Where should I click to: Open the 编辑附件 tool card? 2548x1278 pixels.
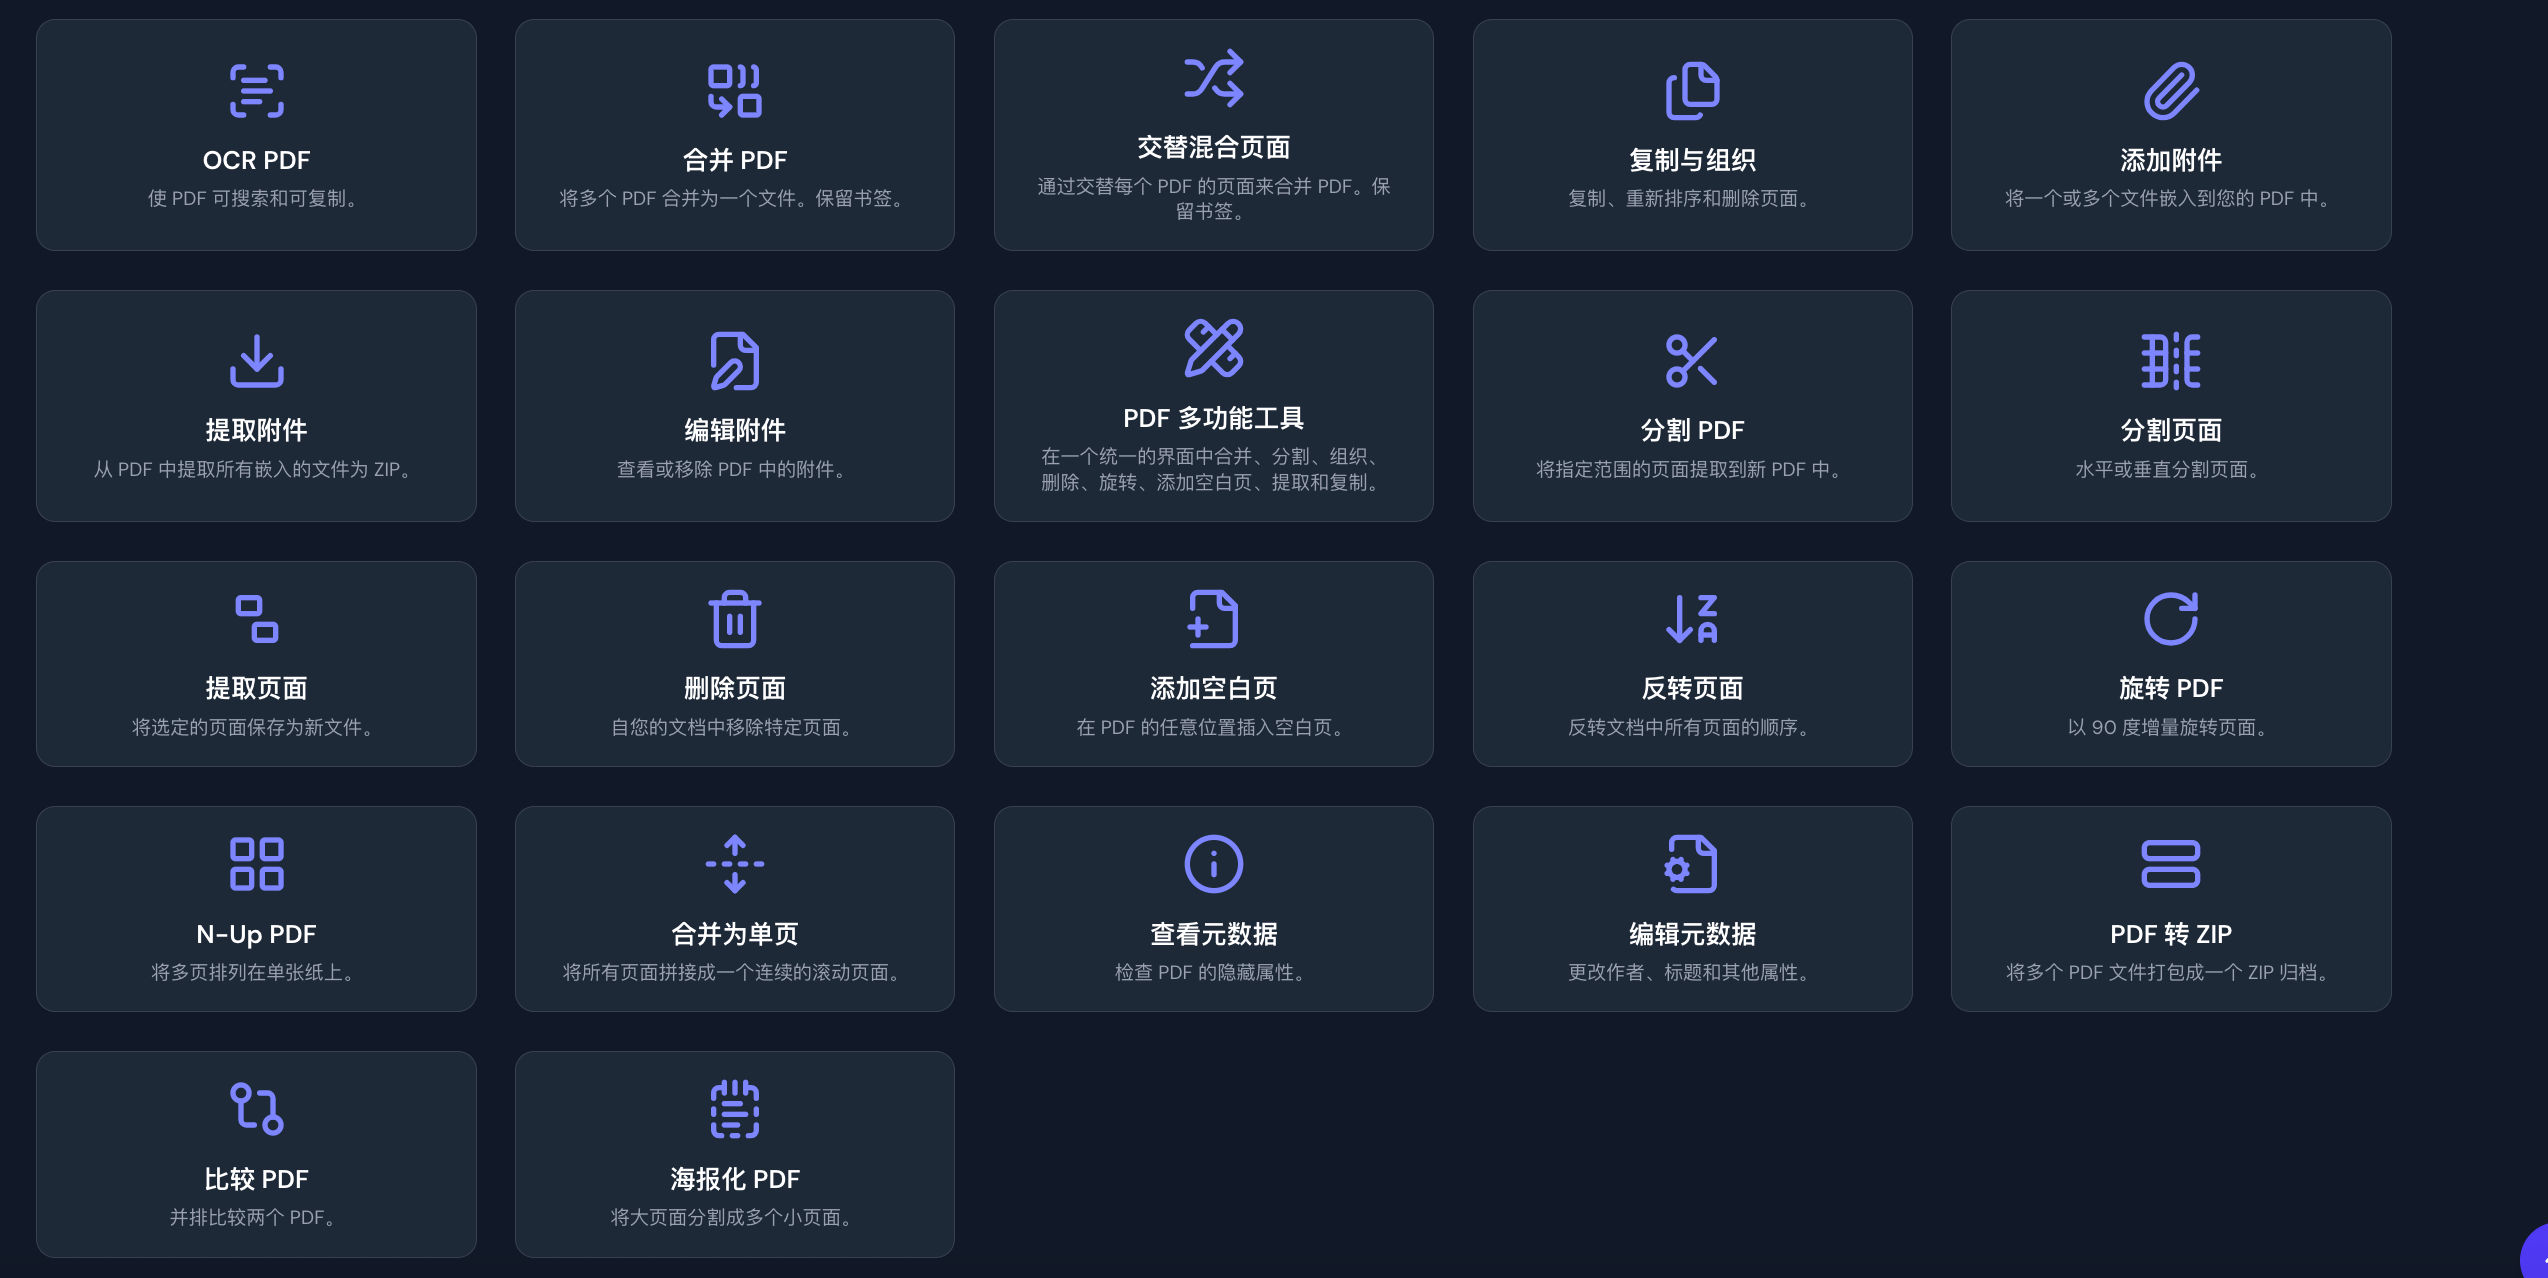[x=734, y=406]
